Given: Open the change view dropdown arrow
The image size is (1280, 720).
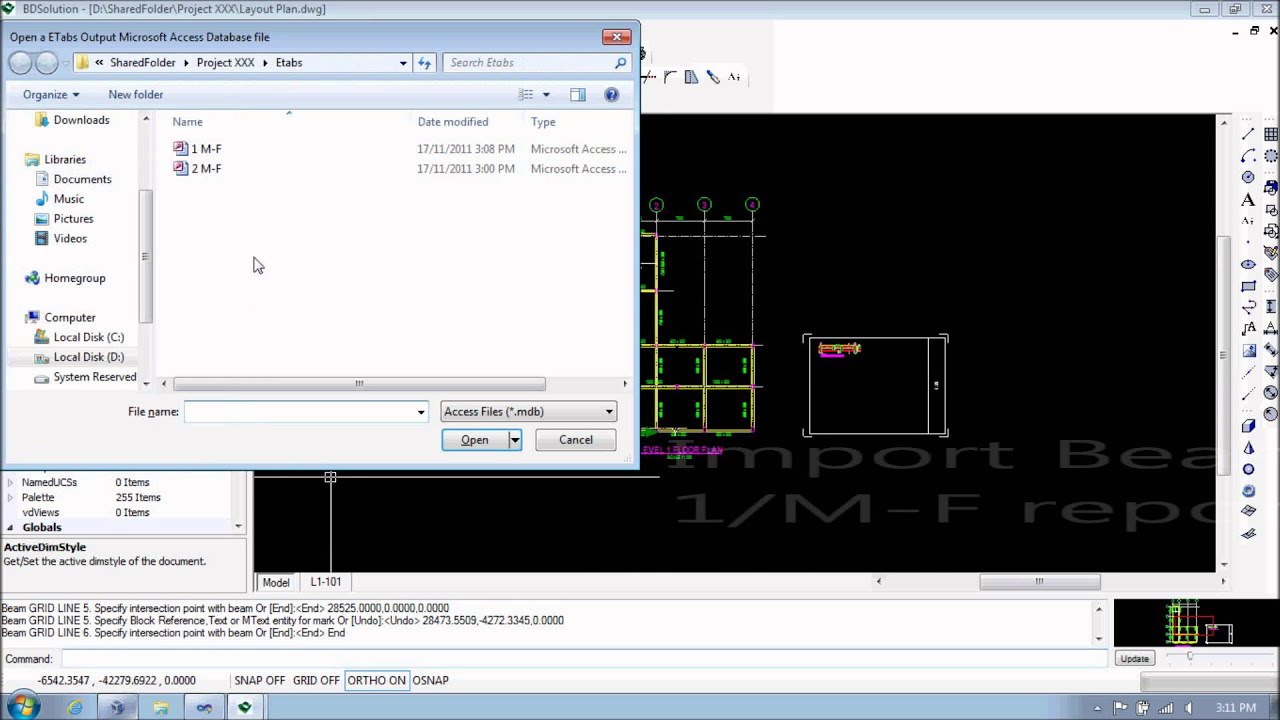Looking at the screenshot, I should 546,94.
